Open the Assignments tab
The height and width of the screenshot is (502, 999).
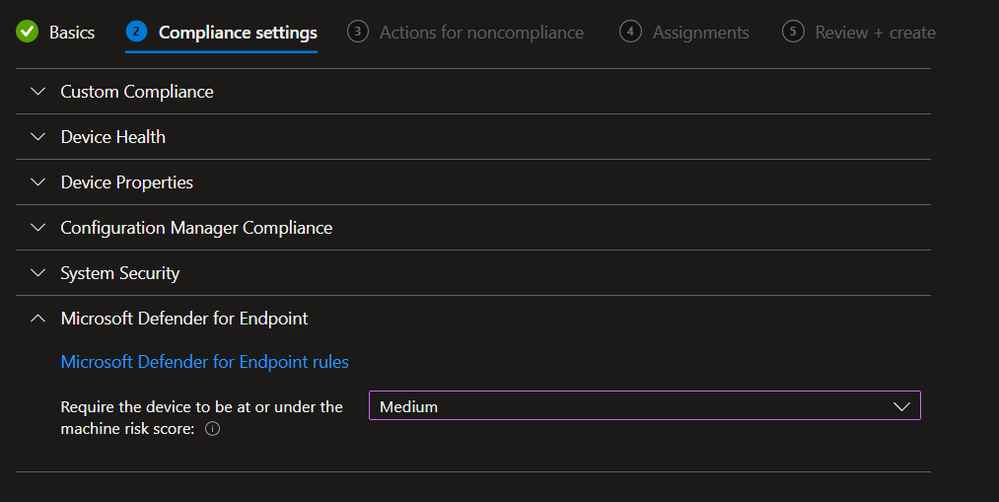(x=700, y=33)
